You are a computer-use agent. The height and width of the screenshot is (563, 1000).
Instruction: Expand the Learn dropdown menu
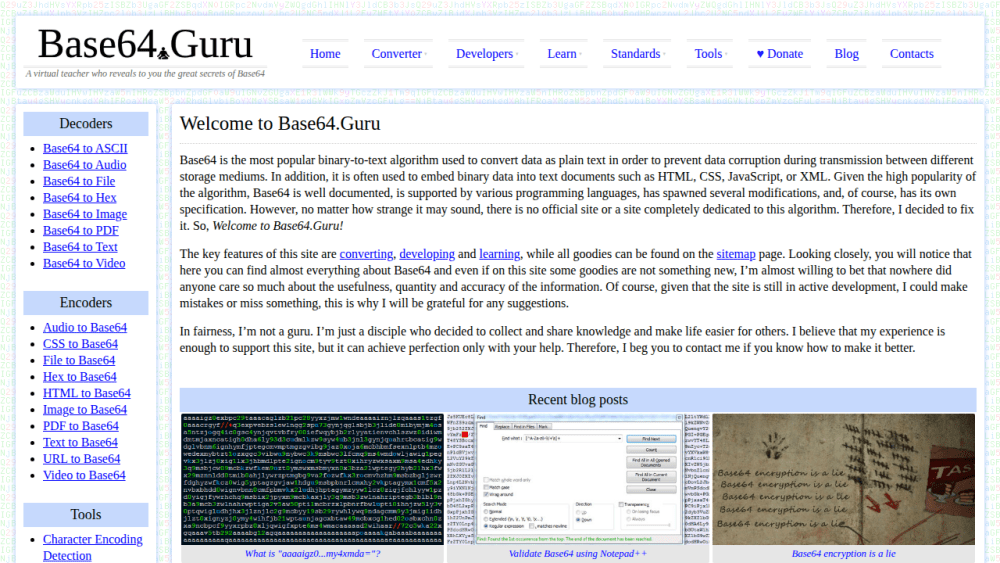(x=564, y=54)
